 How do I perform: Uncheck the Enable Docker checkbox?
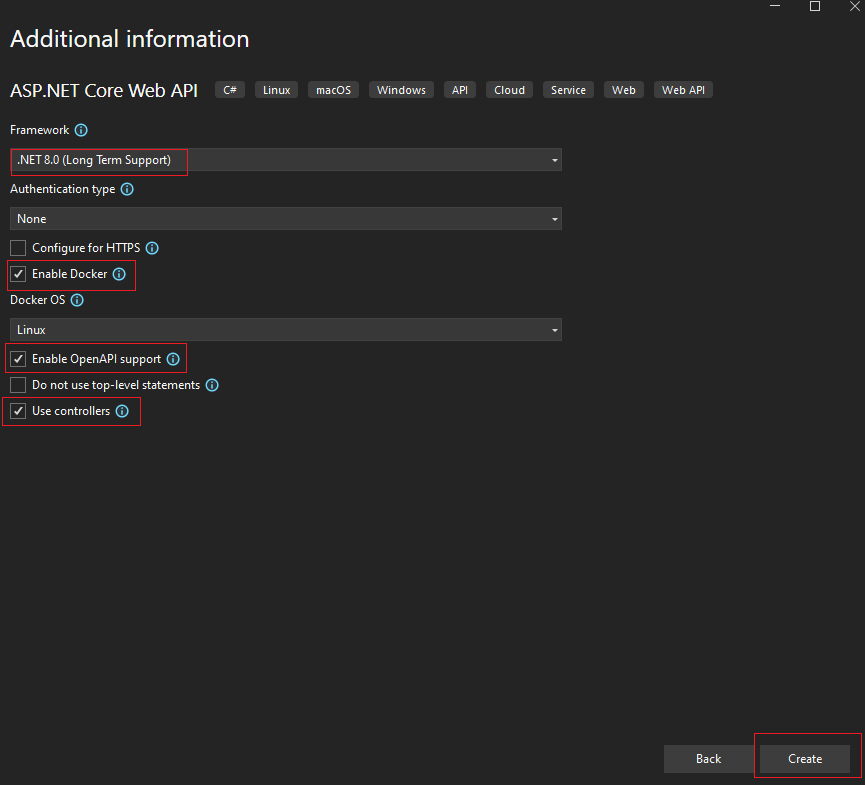18,274
